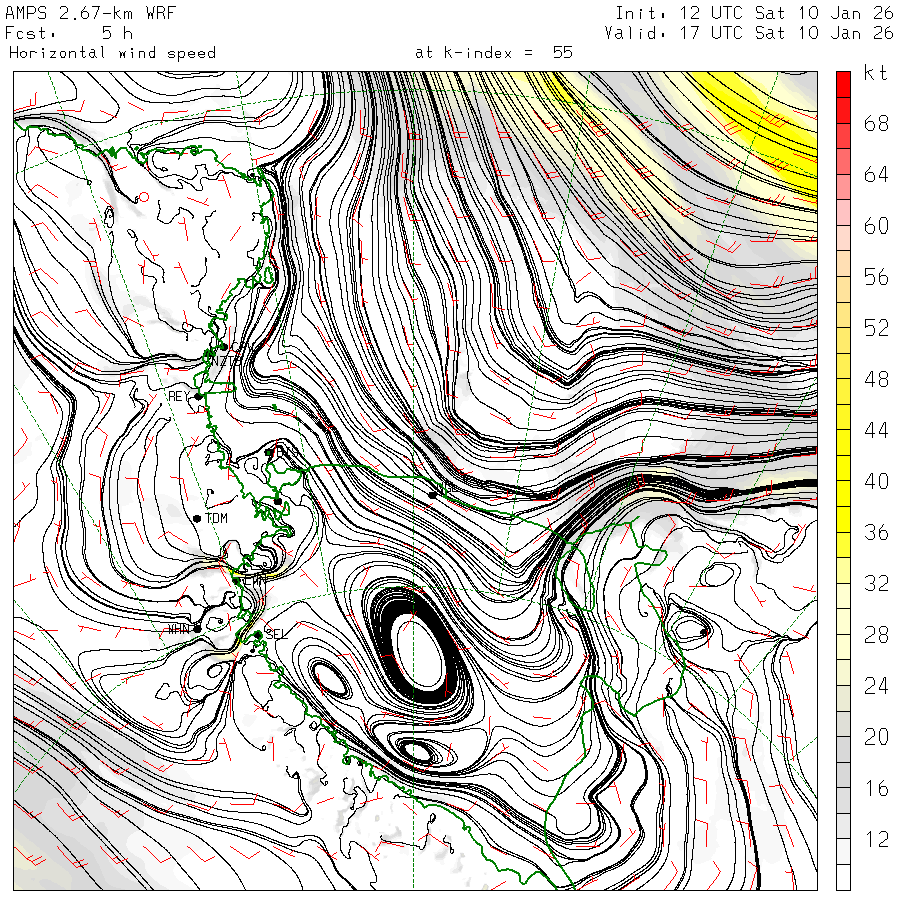This screenshot has width=900, height=900.
Task: Click the REY station marker
Action: pyautogui.click(x=198, y=396)
